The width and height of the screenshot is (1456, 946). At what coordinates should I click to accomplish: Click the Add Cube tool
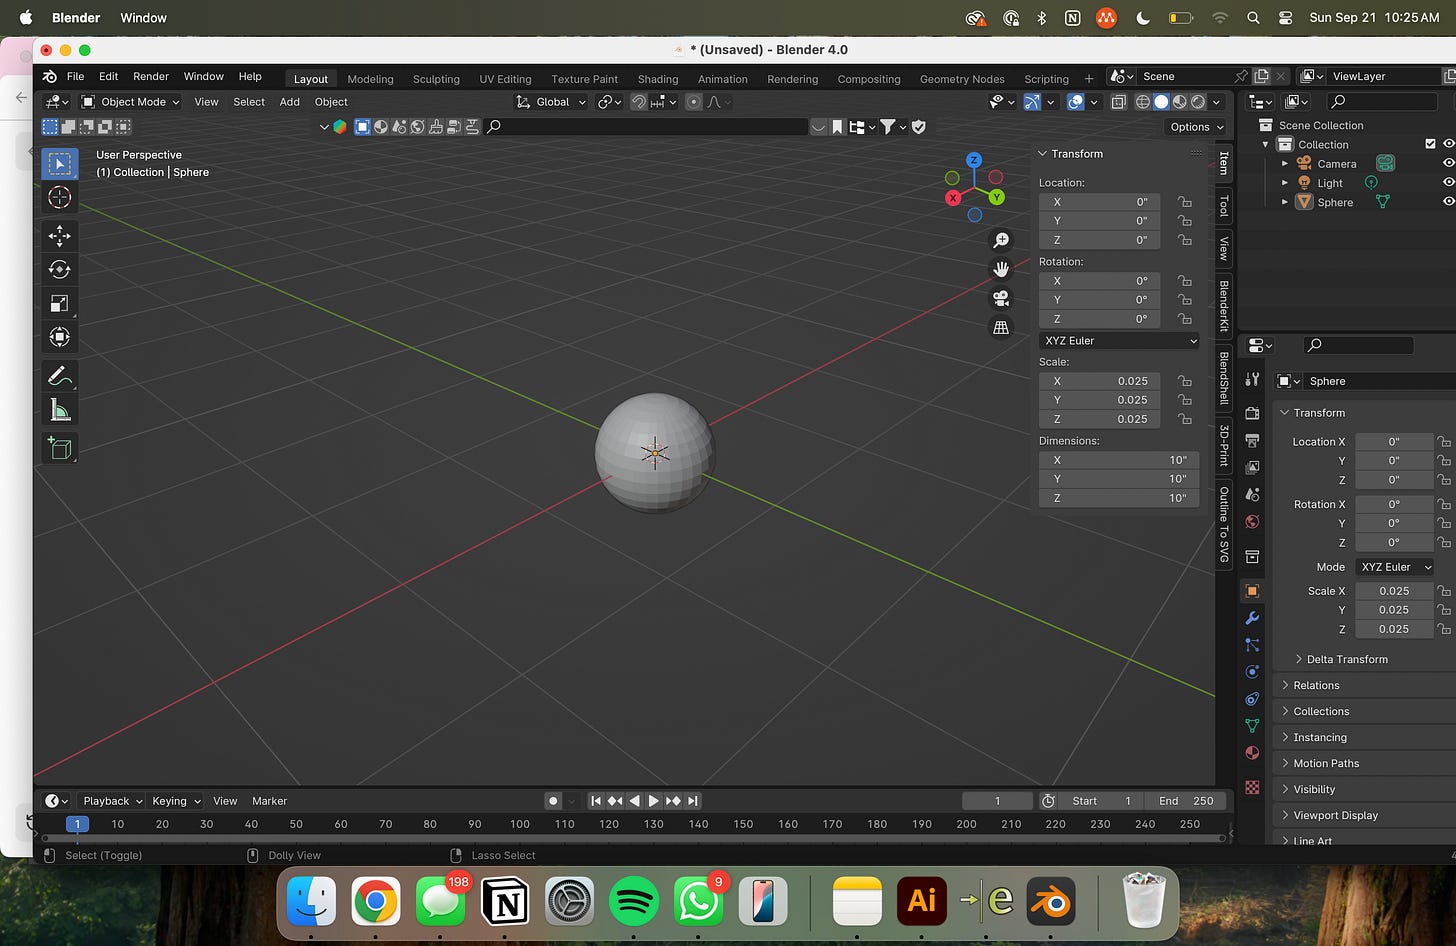pos(59,449)
